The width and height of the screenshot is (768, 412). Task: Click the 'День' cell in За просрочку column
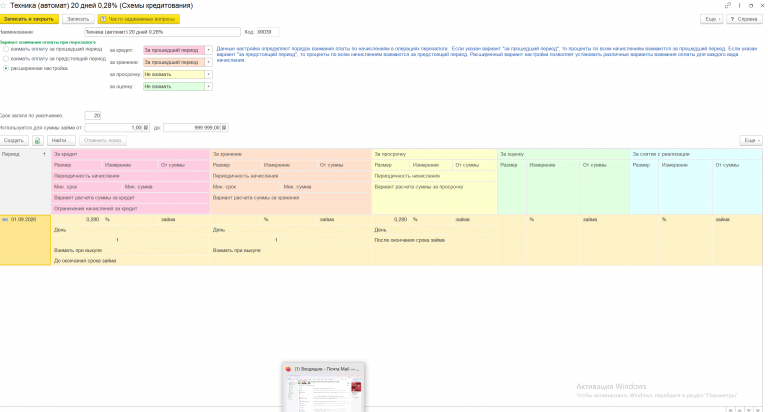point(434,230)
